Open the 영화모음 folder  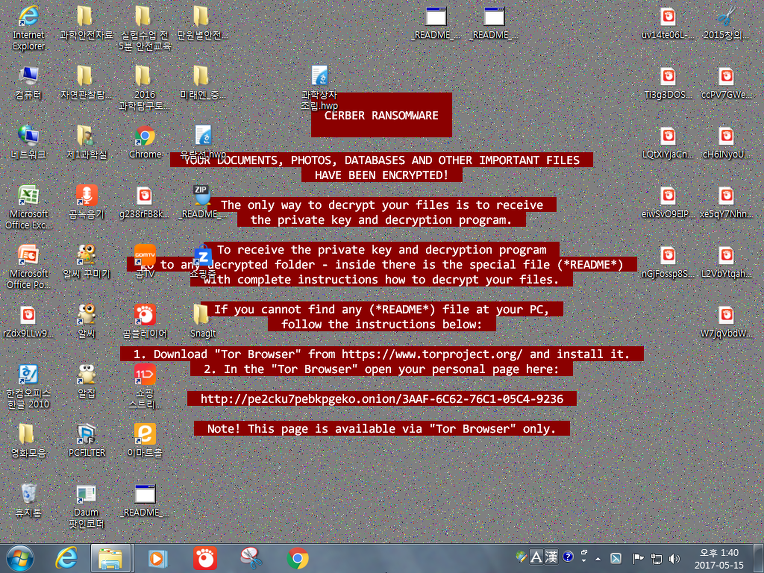coord(28,441)
